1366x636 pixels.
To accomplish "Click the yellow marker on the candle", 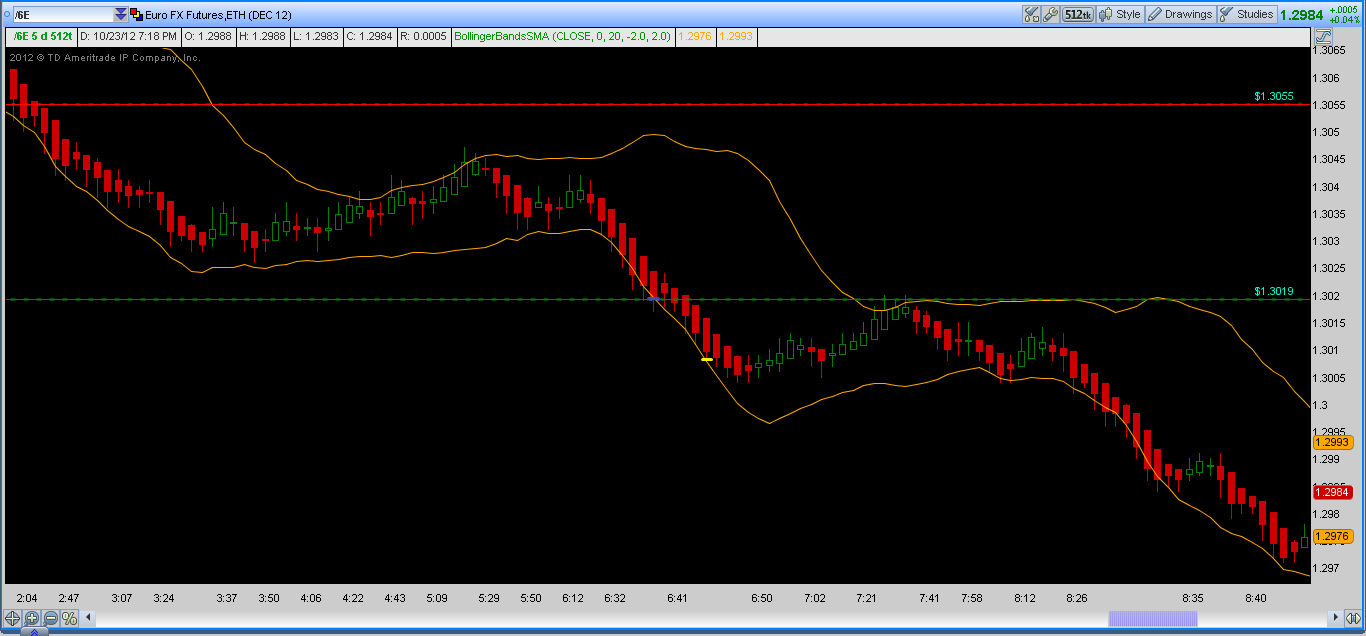I will (707, 359).
